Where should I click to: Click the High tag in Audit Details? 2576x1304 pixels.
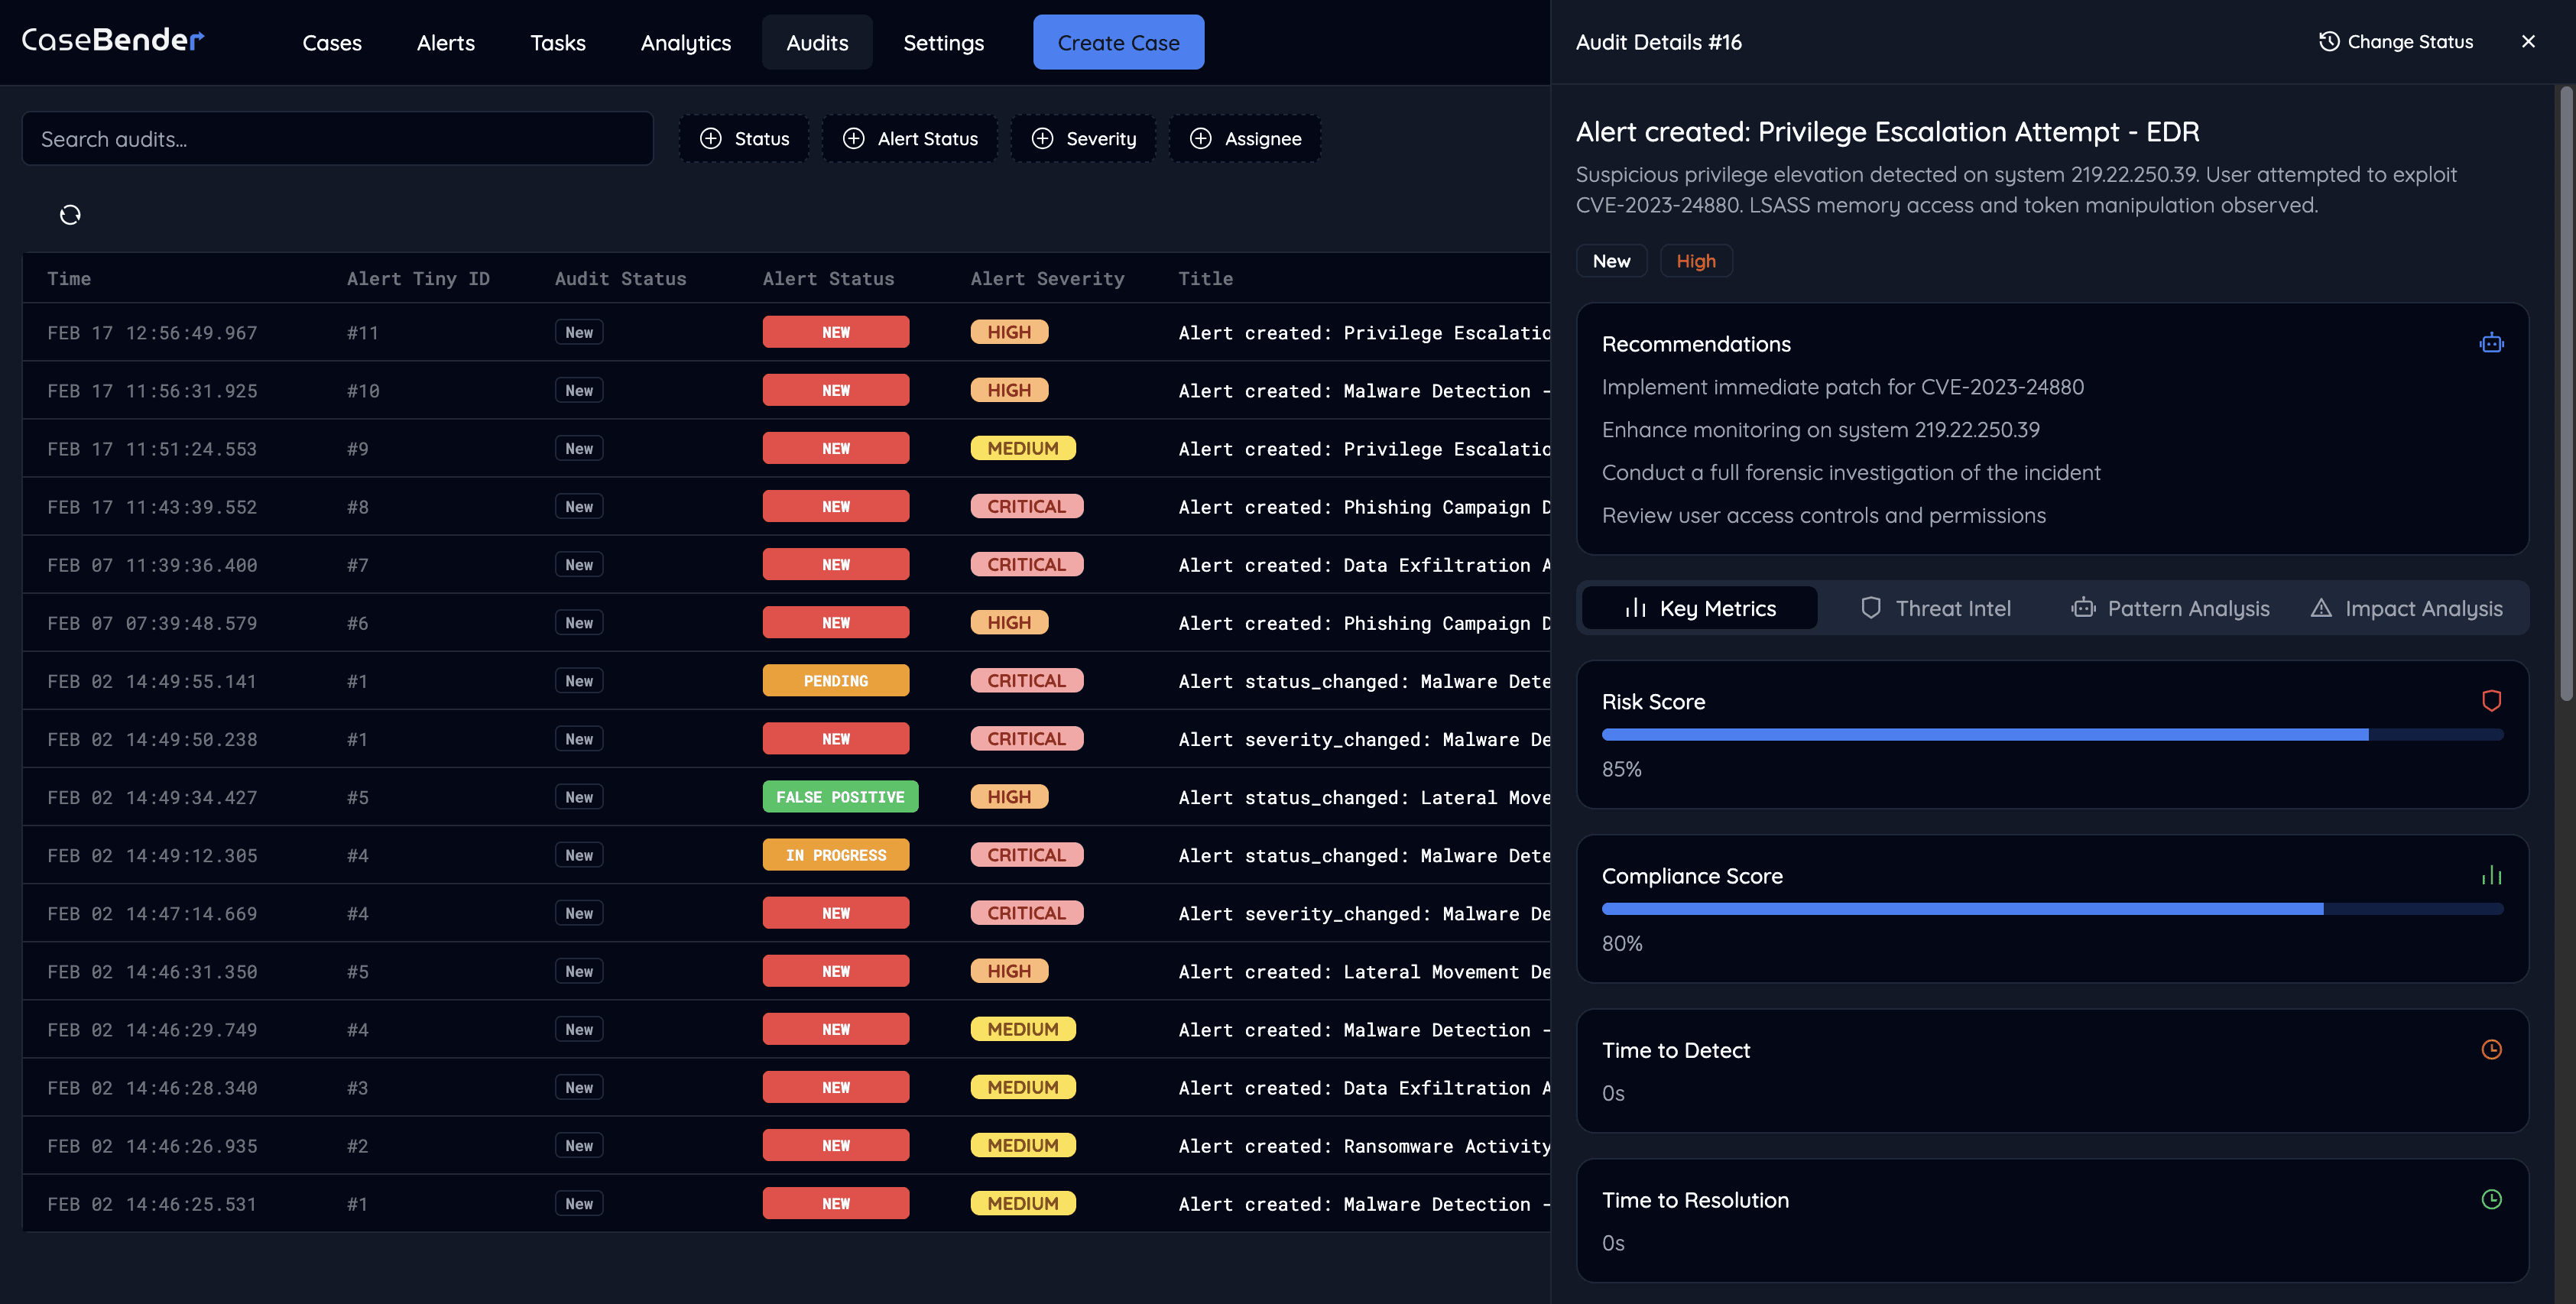point(1696,261)
